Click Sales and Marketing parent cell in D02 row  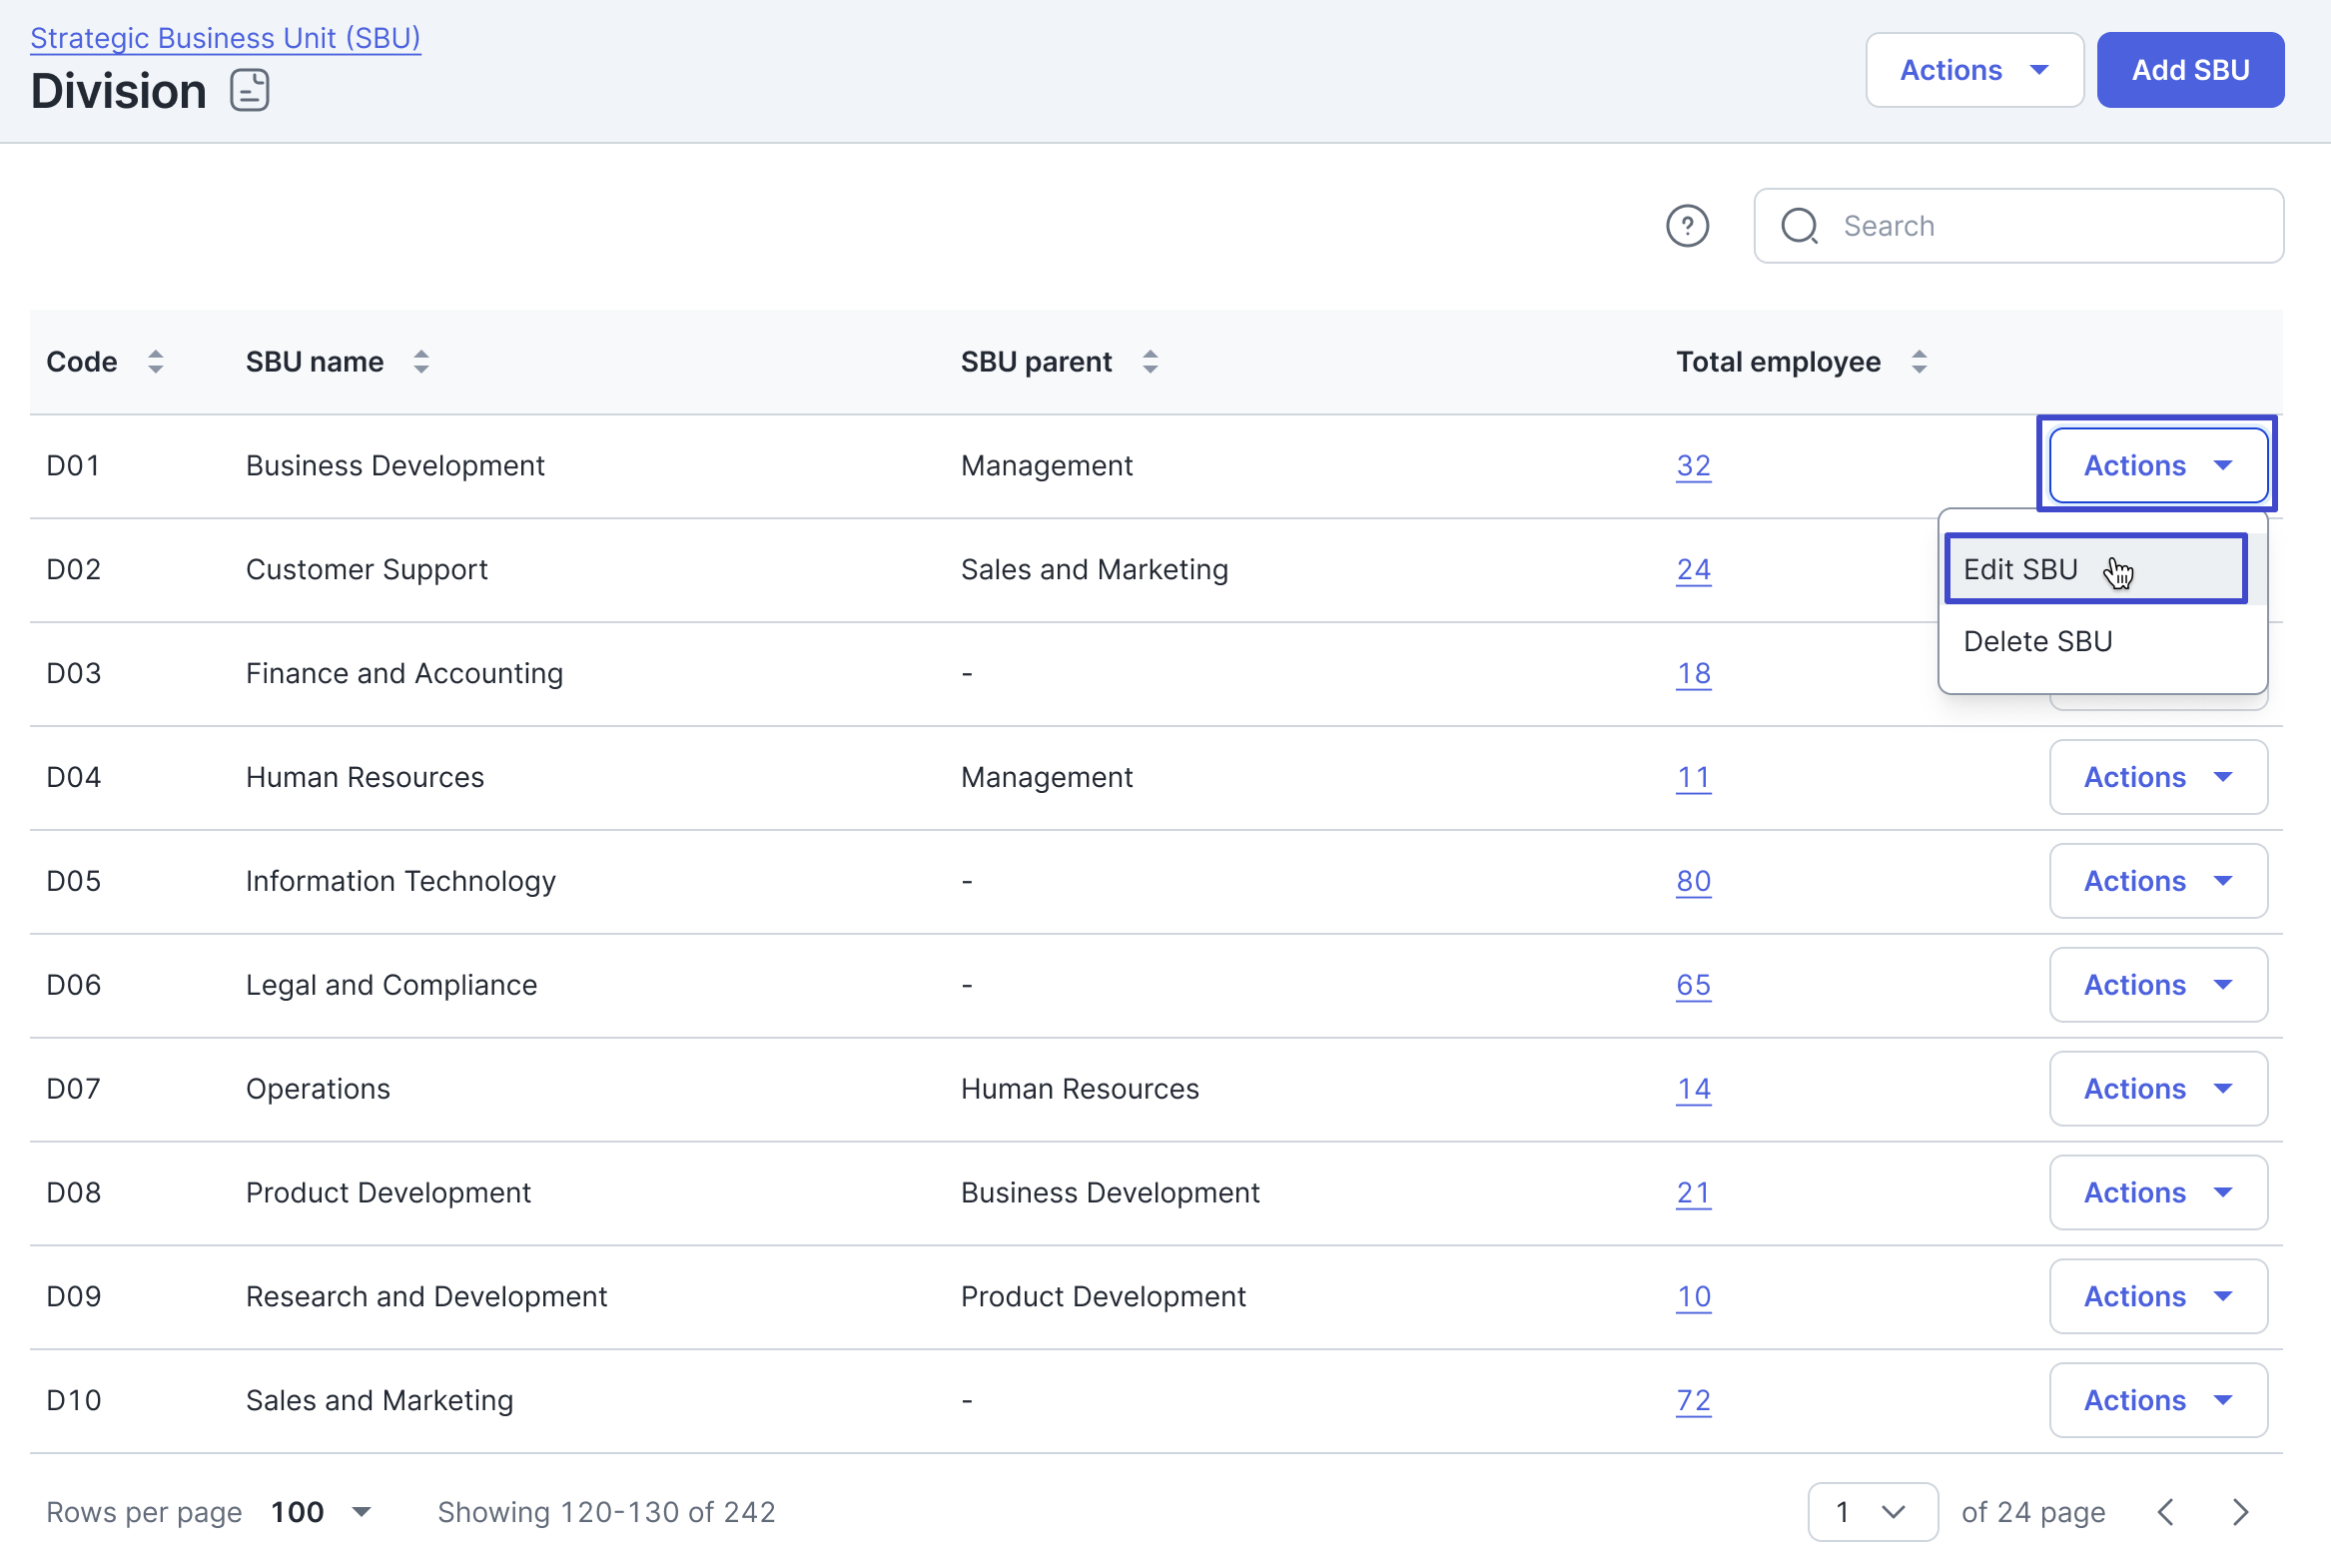1094,570
